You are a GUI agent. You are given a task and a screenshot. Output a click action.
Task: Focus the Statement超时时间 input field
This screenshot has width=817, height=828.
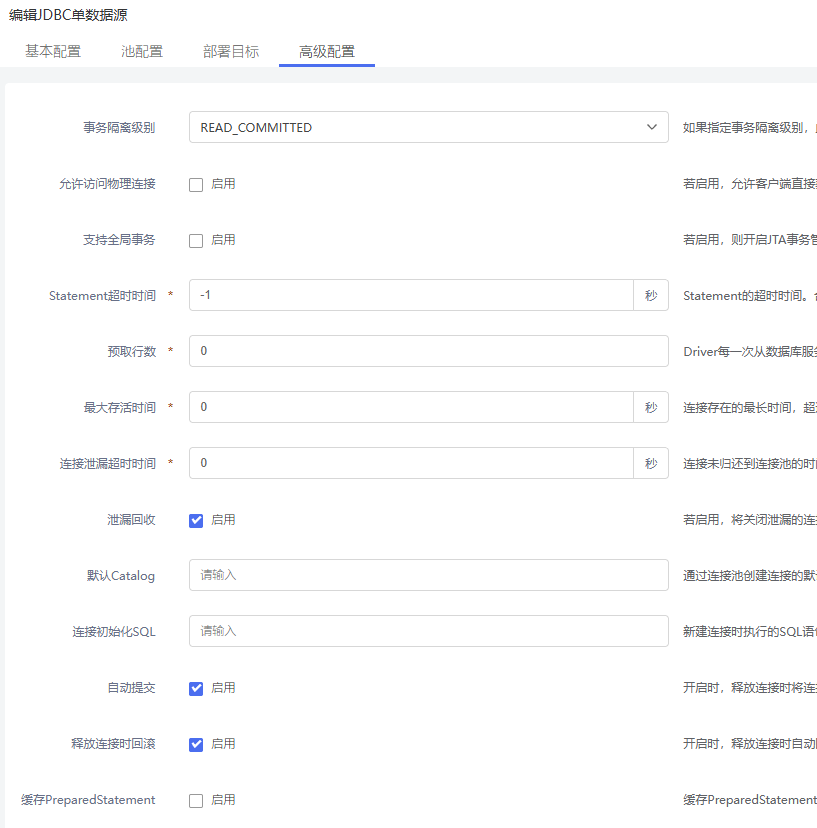click(411, 295)
